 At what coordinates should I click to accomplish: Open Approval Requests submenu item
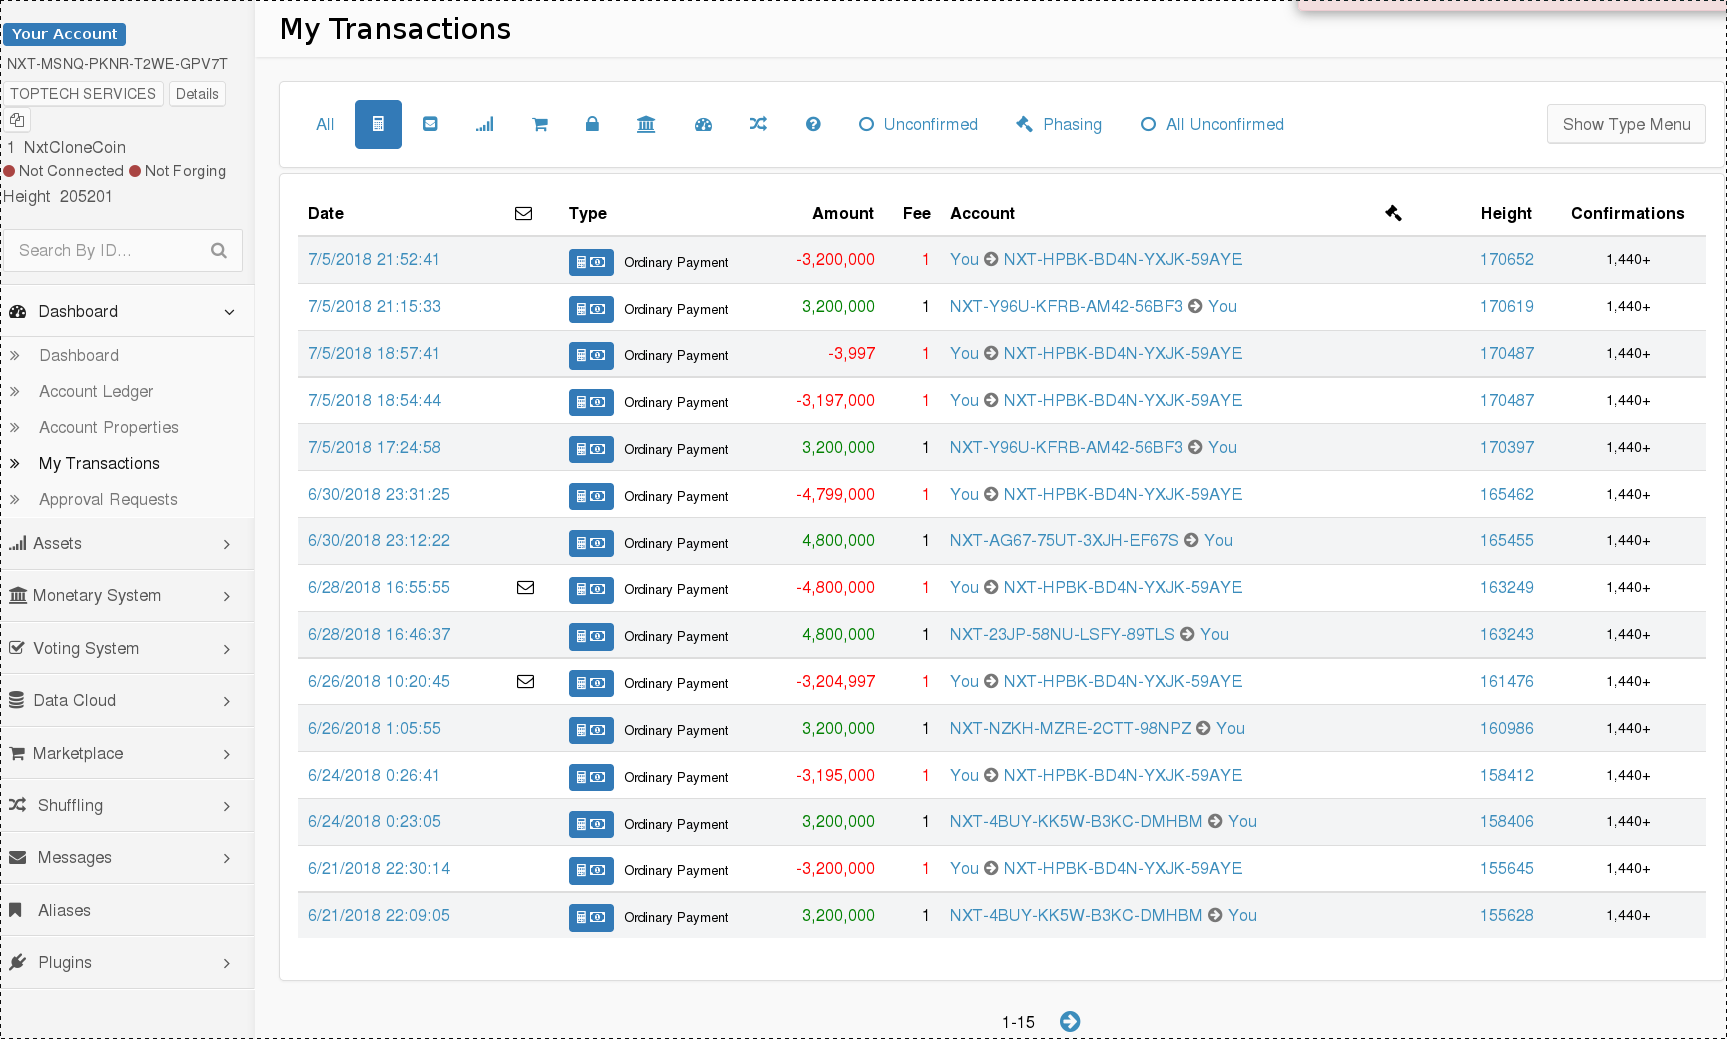tap(108, 499)
